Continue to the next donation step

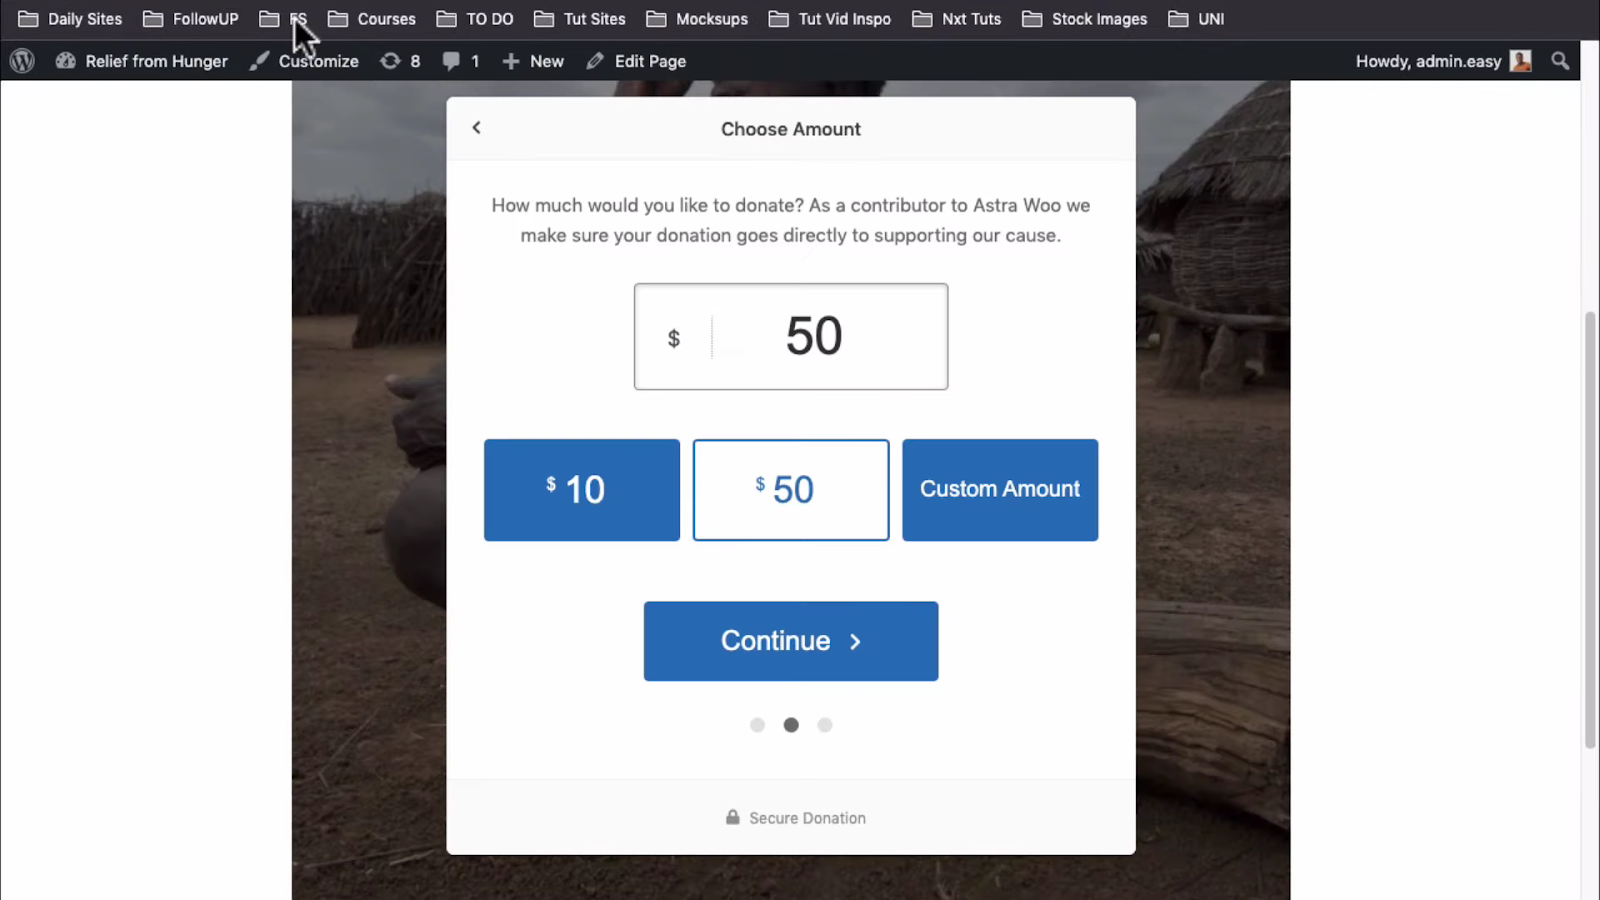click(791, 641)
